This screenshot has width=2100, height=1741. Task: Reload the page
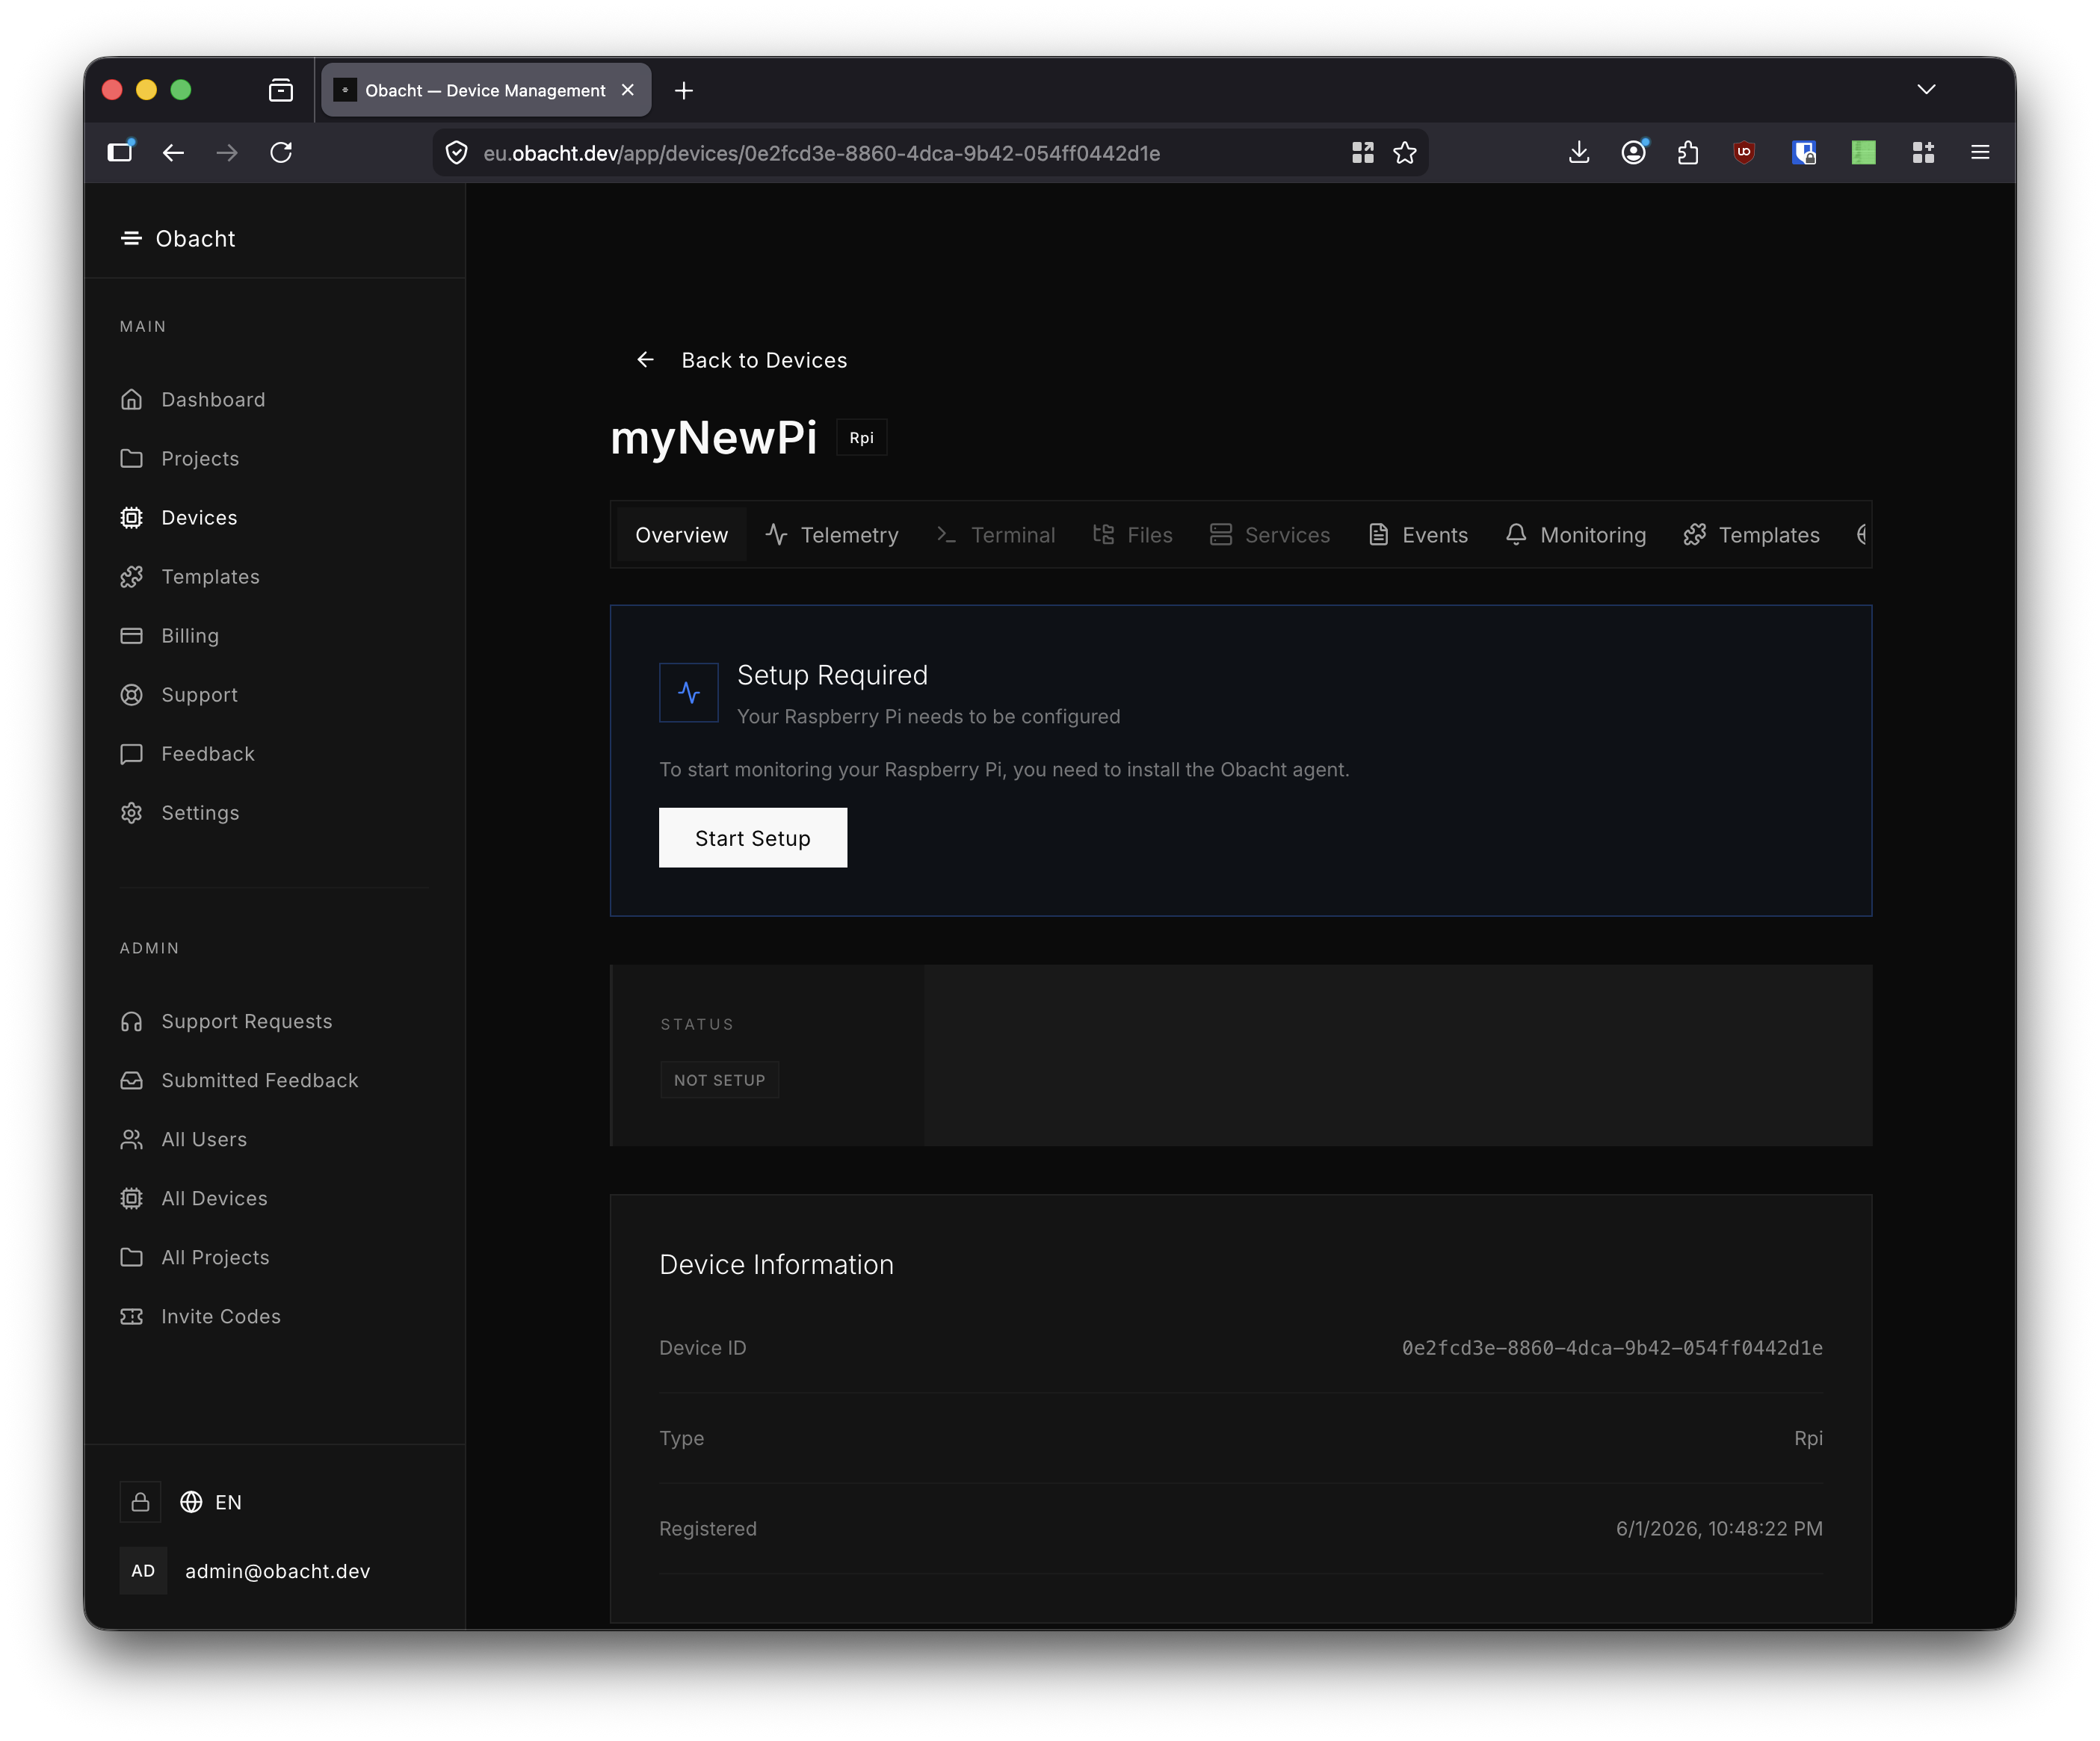pyautogui.click(x=281, y=152)
